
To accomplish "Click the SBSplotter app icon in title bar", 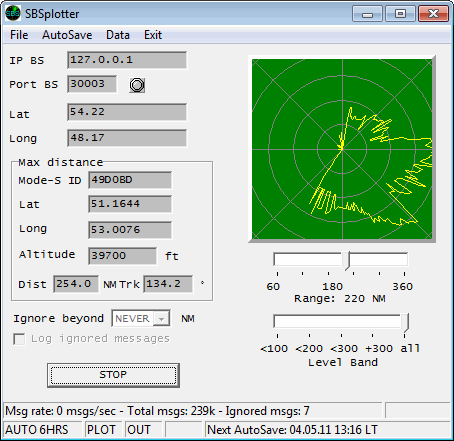I will (13, 14).
